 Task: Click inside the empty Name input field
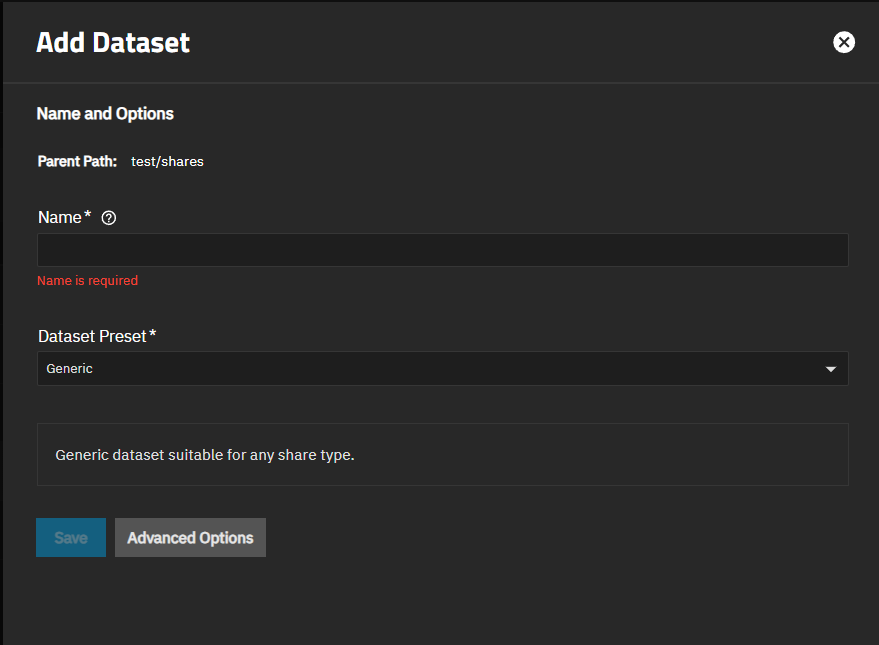[442, 250]
